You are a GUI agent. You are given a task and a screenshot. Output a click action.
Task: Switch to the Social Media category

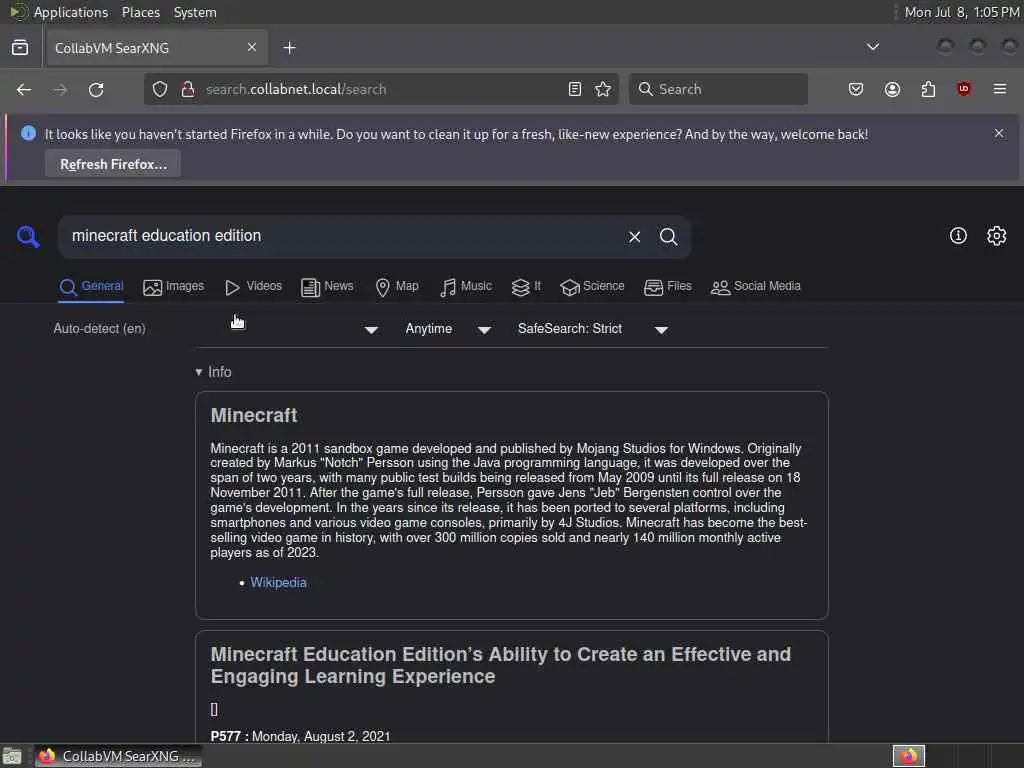[756, 287]
